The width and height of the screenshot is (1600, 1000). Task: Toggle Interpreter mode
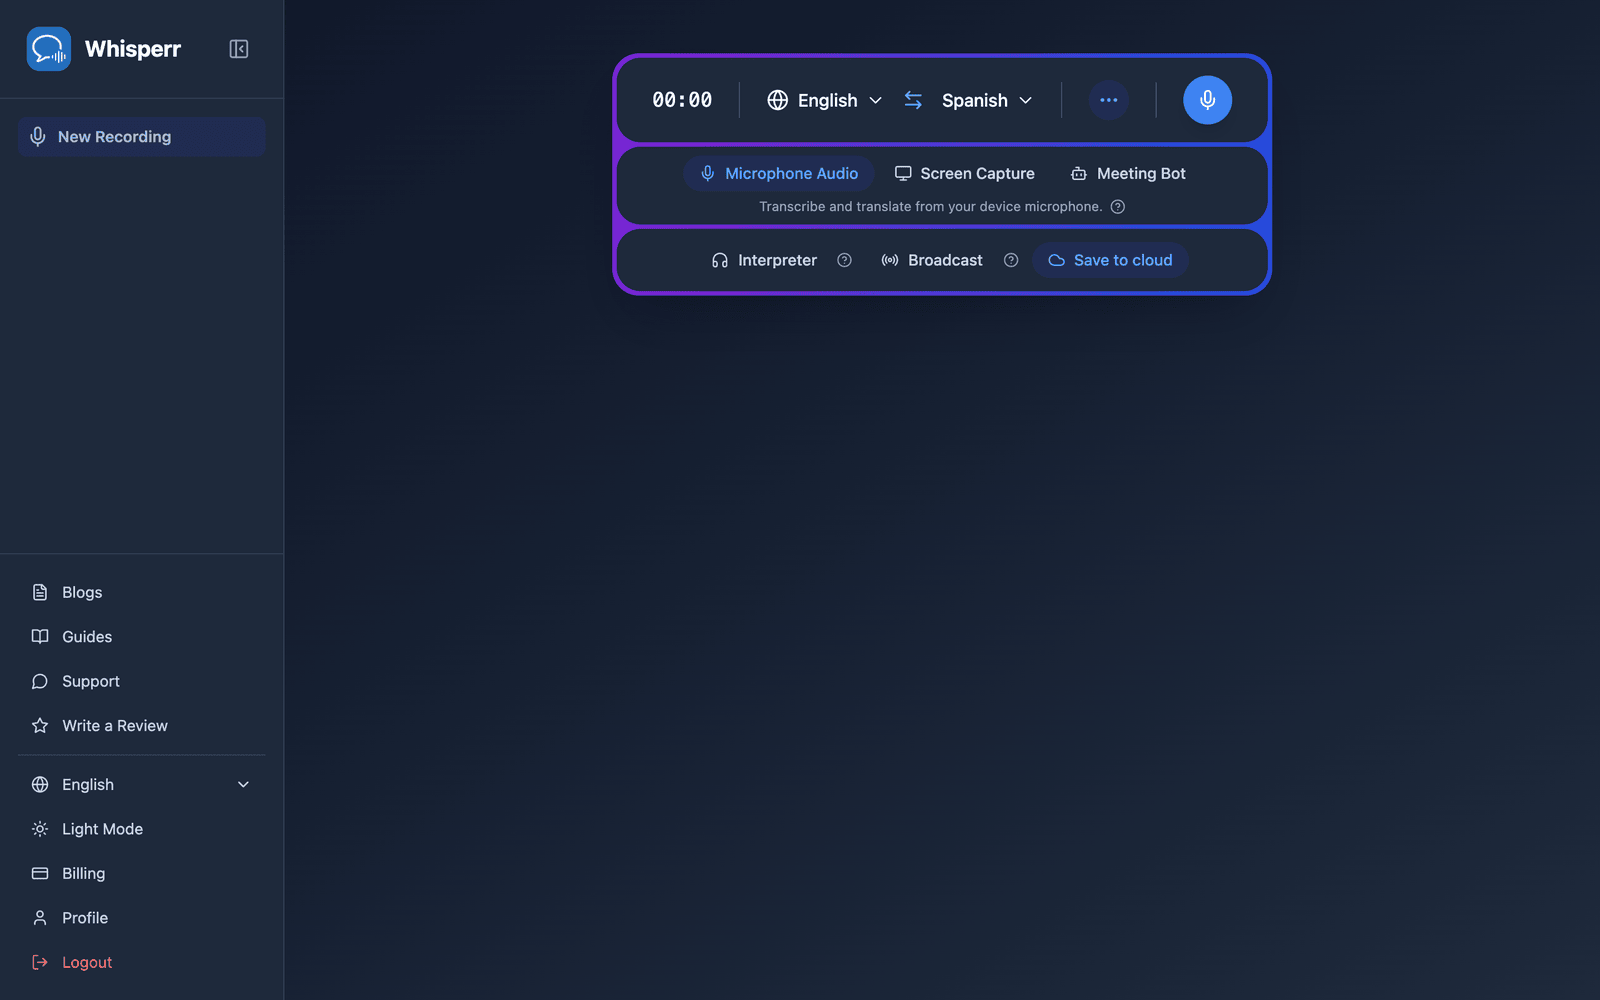point(764,260)
